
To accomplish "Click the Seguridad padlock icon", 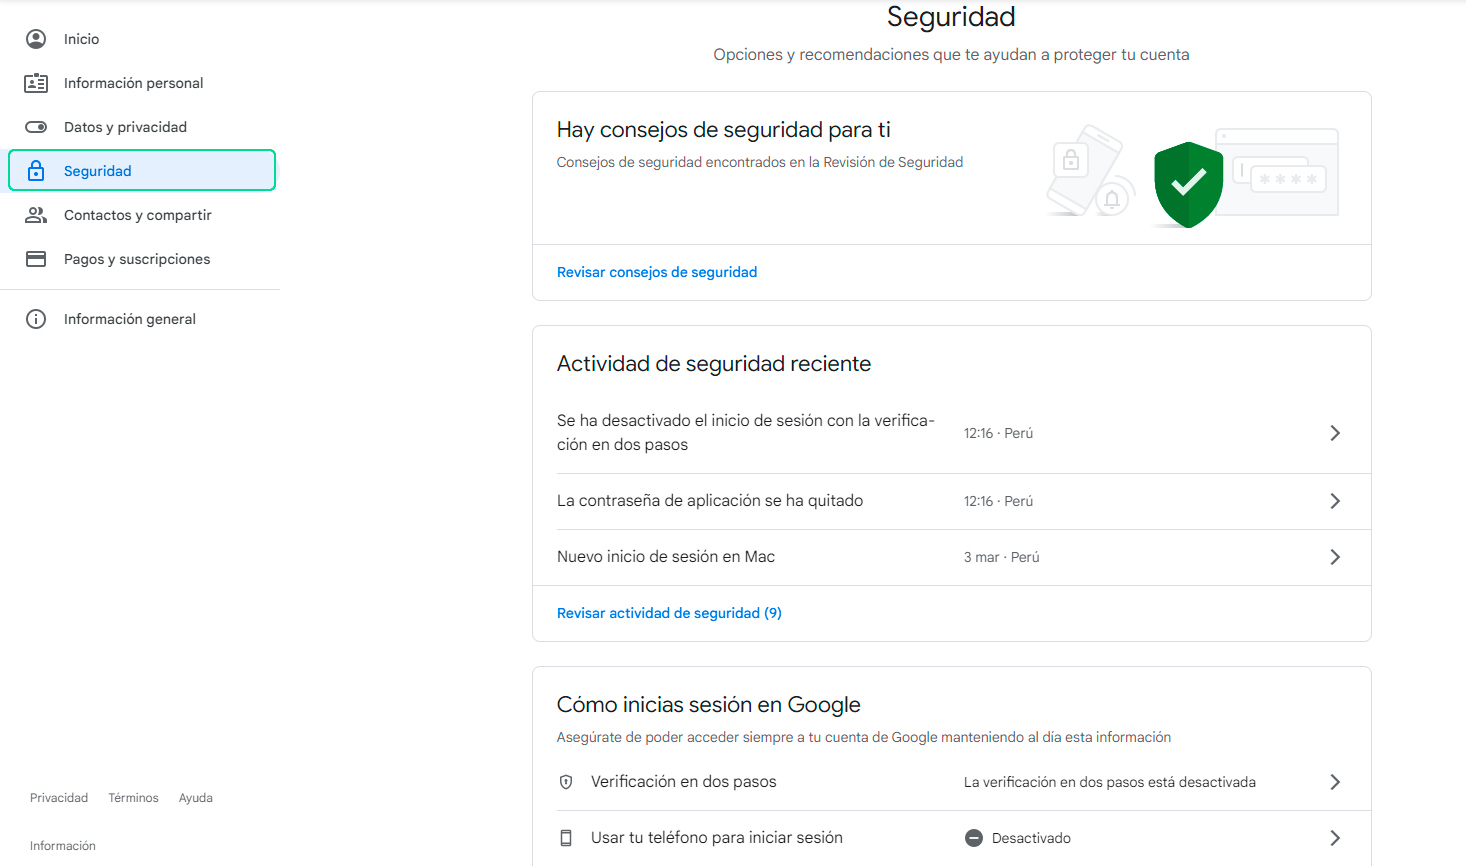I will (36, 171).
